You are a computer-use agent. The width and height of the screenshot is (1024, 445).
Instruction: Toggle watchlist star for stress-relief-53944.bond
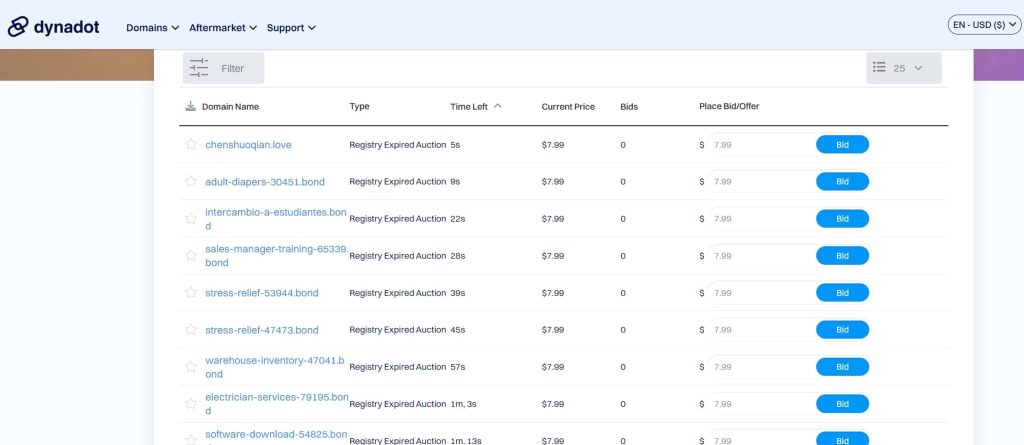point(190,292)
